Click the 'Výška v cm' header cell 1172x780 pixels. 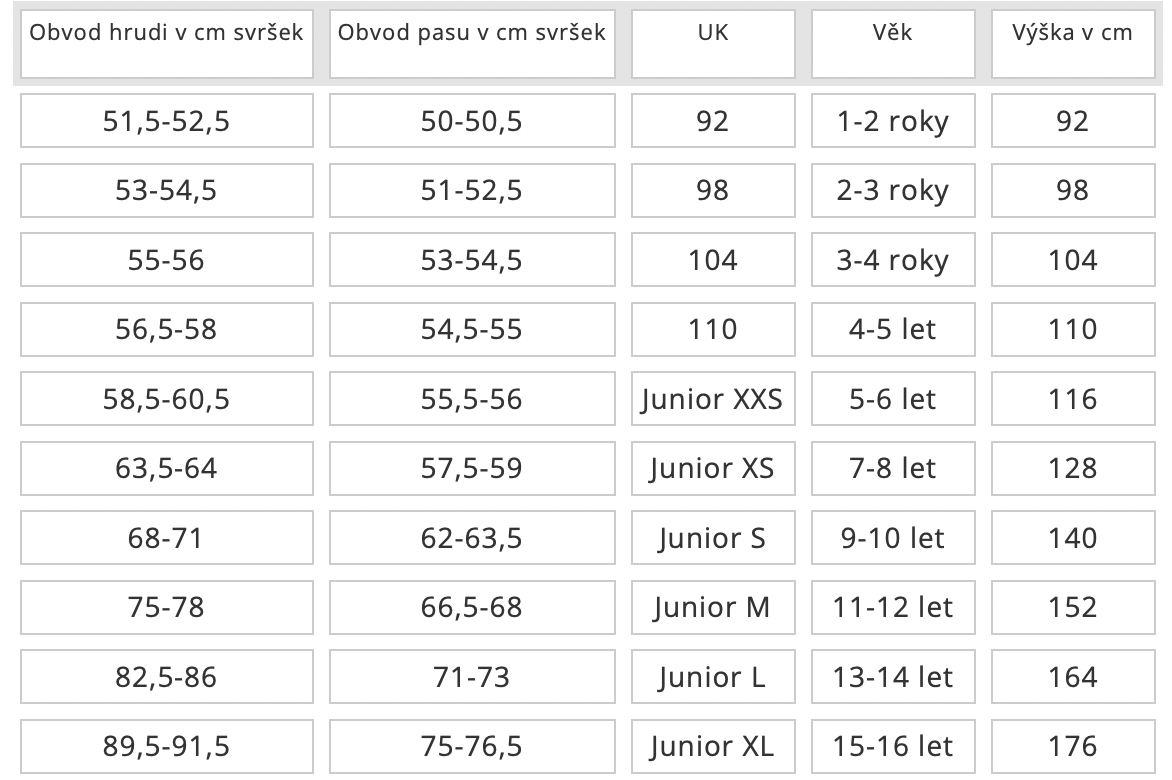click(x=1073, y=43)
